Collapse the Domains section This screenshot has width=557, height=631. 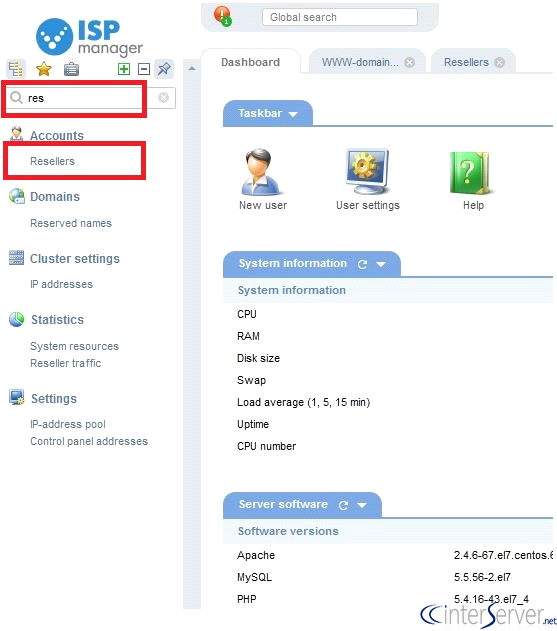click(x=55, y=196)
